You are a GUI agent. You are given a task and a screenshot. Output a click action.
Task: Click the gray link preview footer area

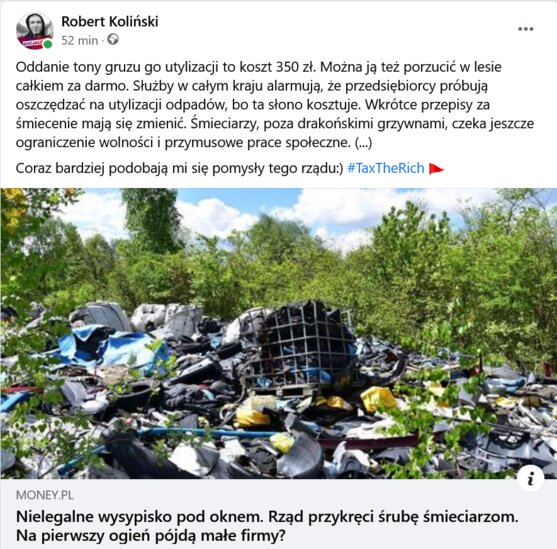click(278, 514)
